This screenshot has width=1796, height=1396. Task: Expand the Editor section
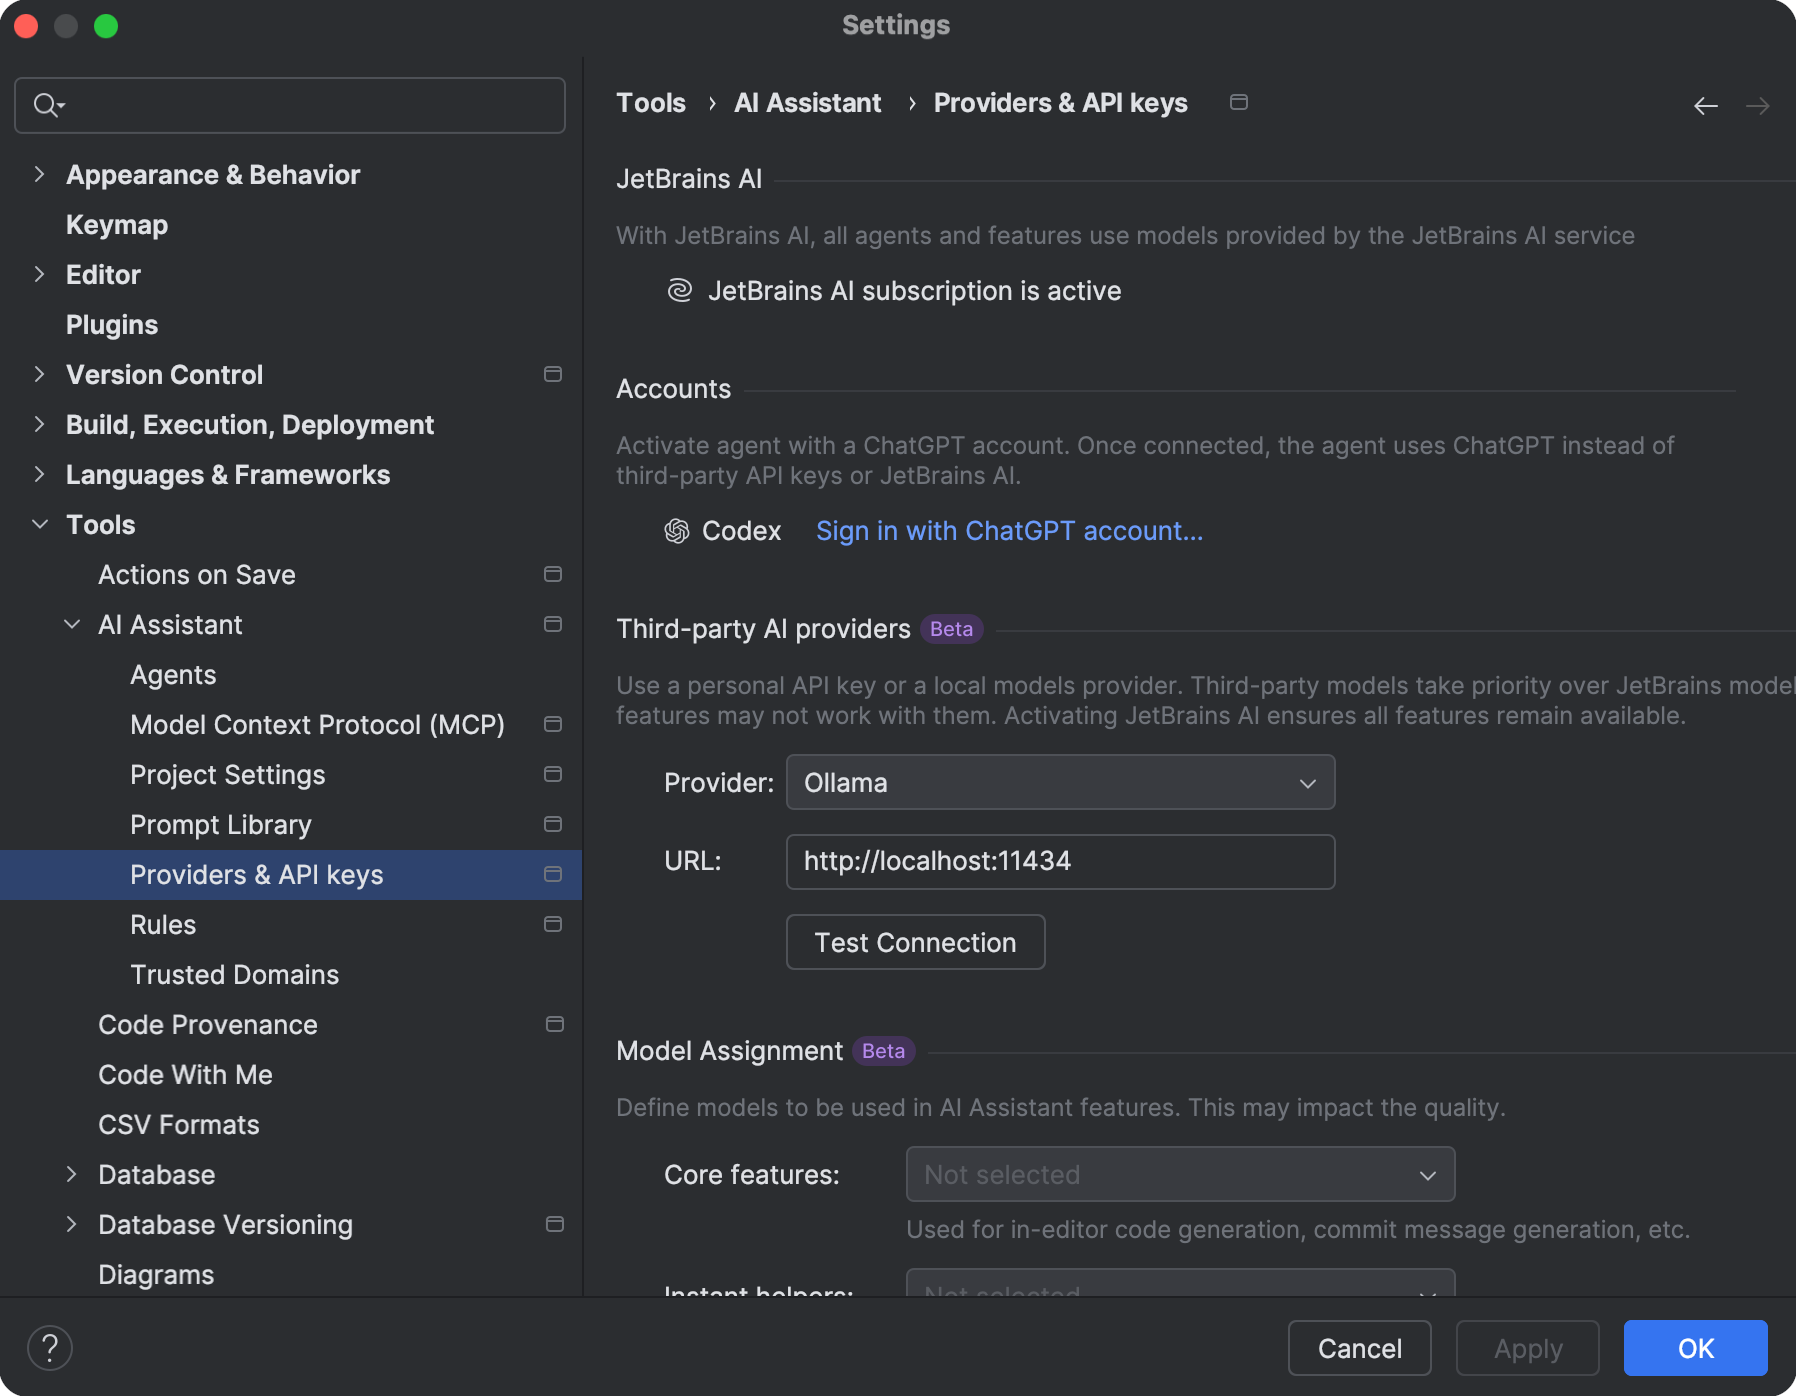coord(39,274)
